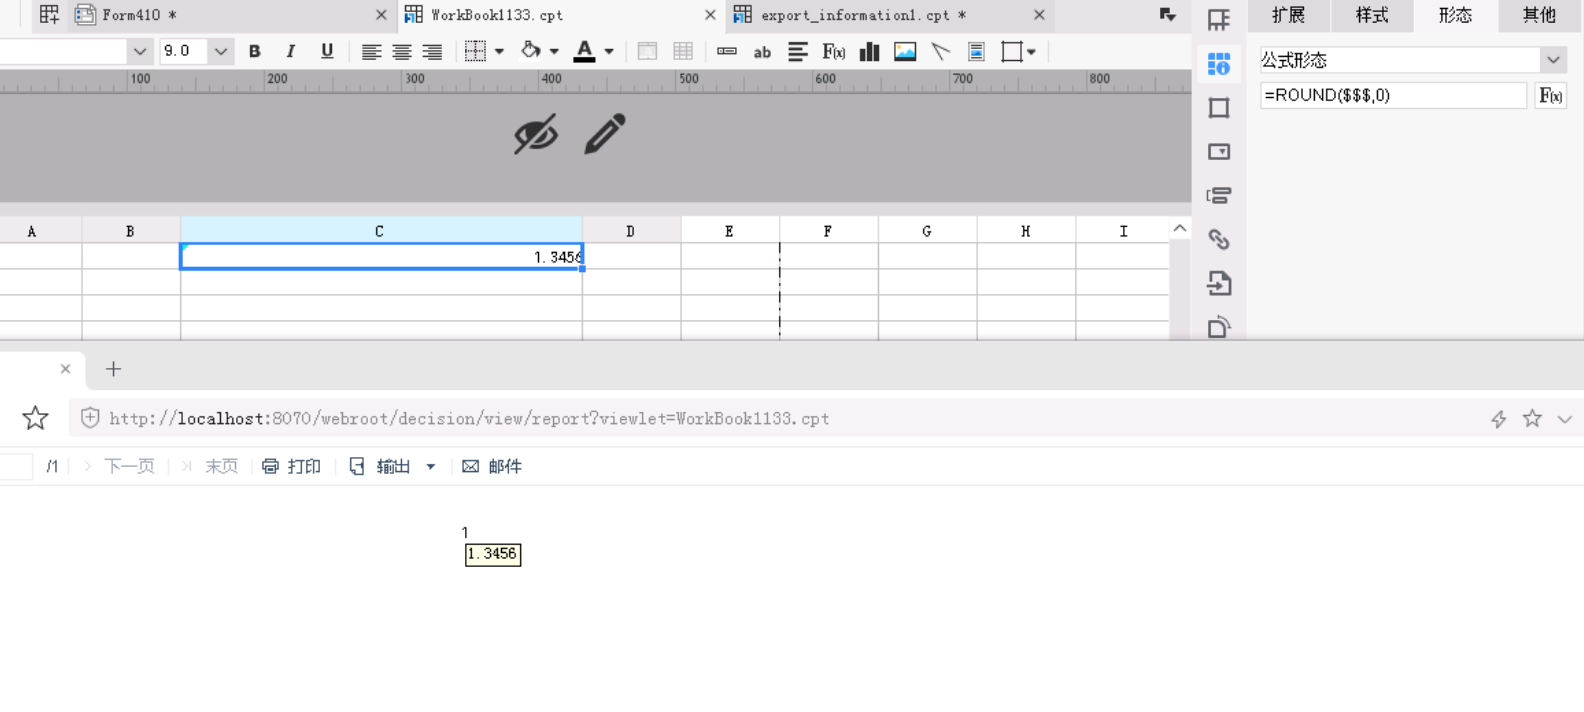This screenshot has width=1584, height=712.
Task: Open the rotating-page panel icon
Action: pos(1218,327)
